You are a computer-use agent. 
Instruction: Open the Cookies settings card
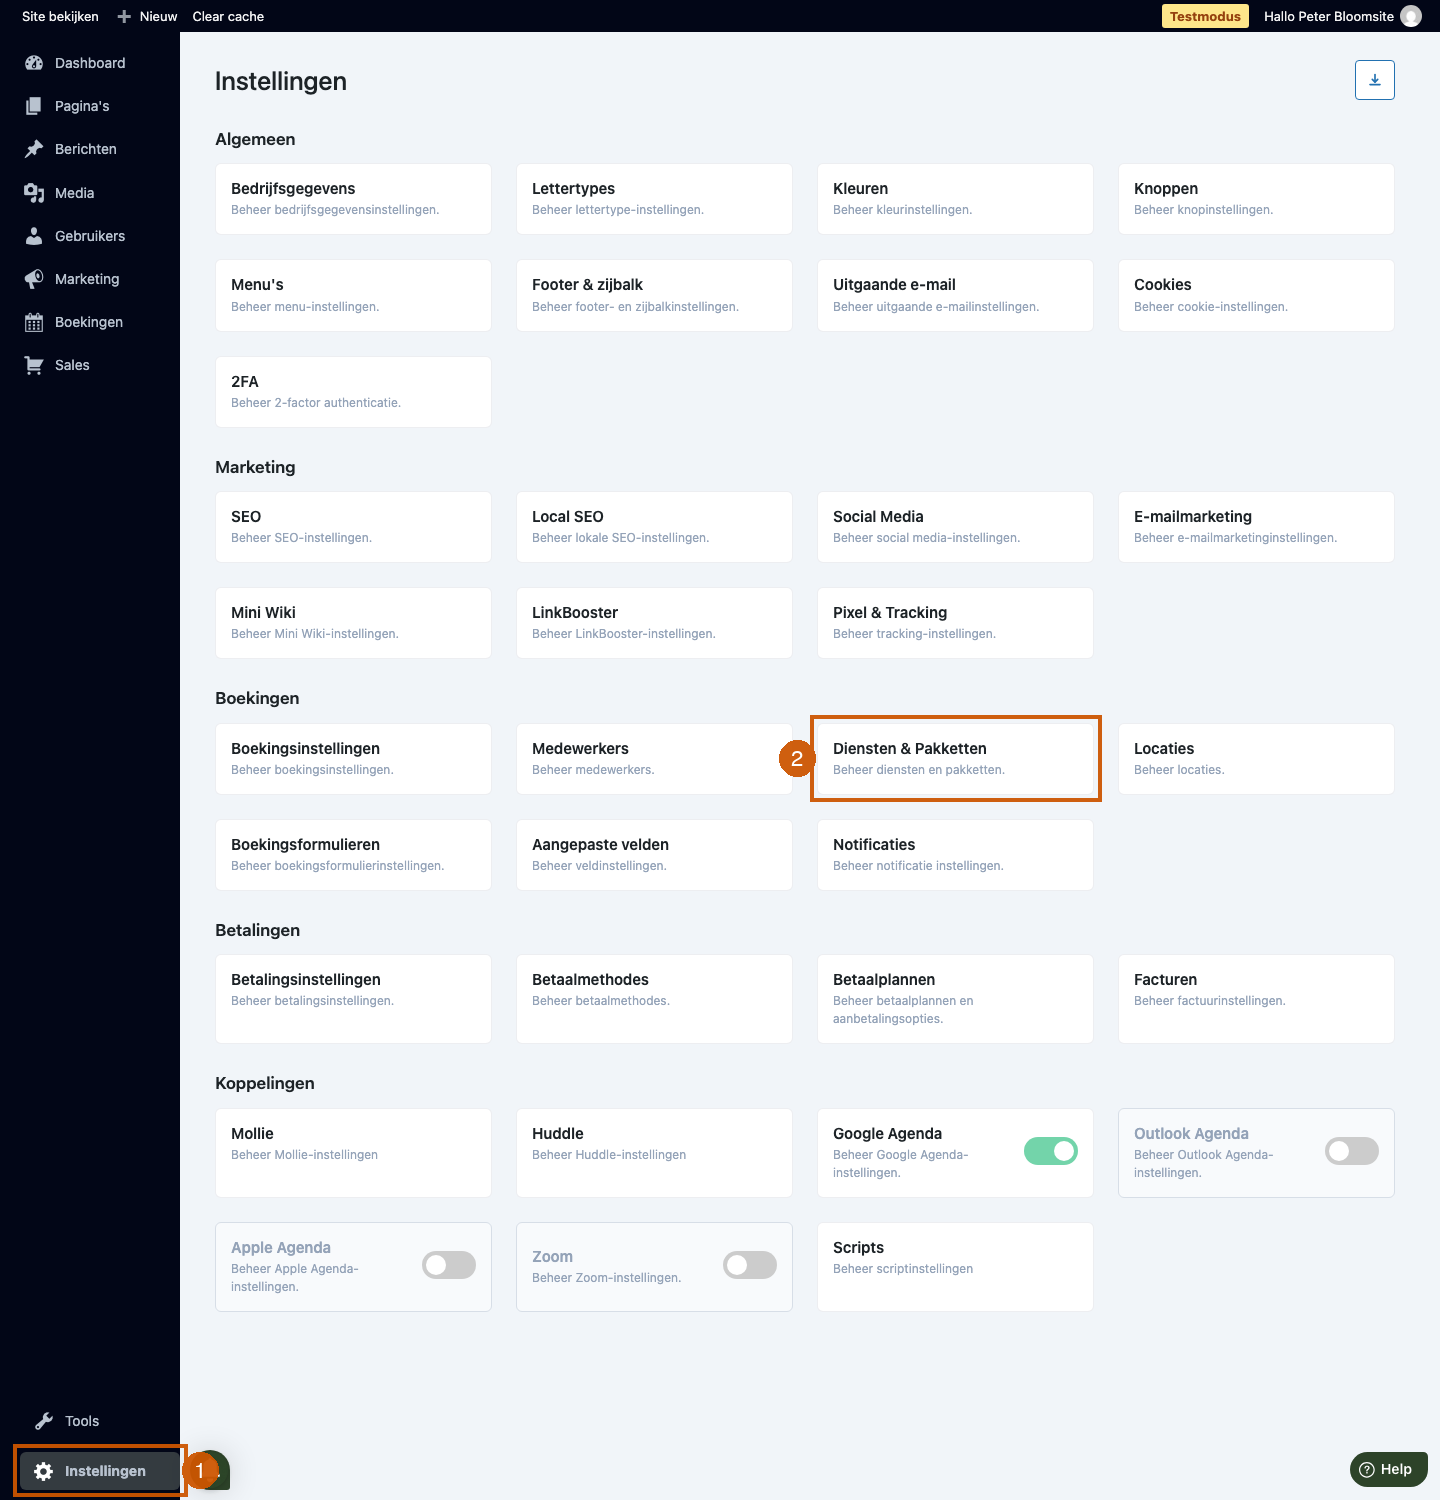click(x=1256, y=295)
